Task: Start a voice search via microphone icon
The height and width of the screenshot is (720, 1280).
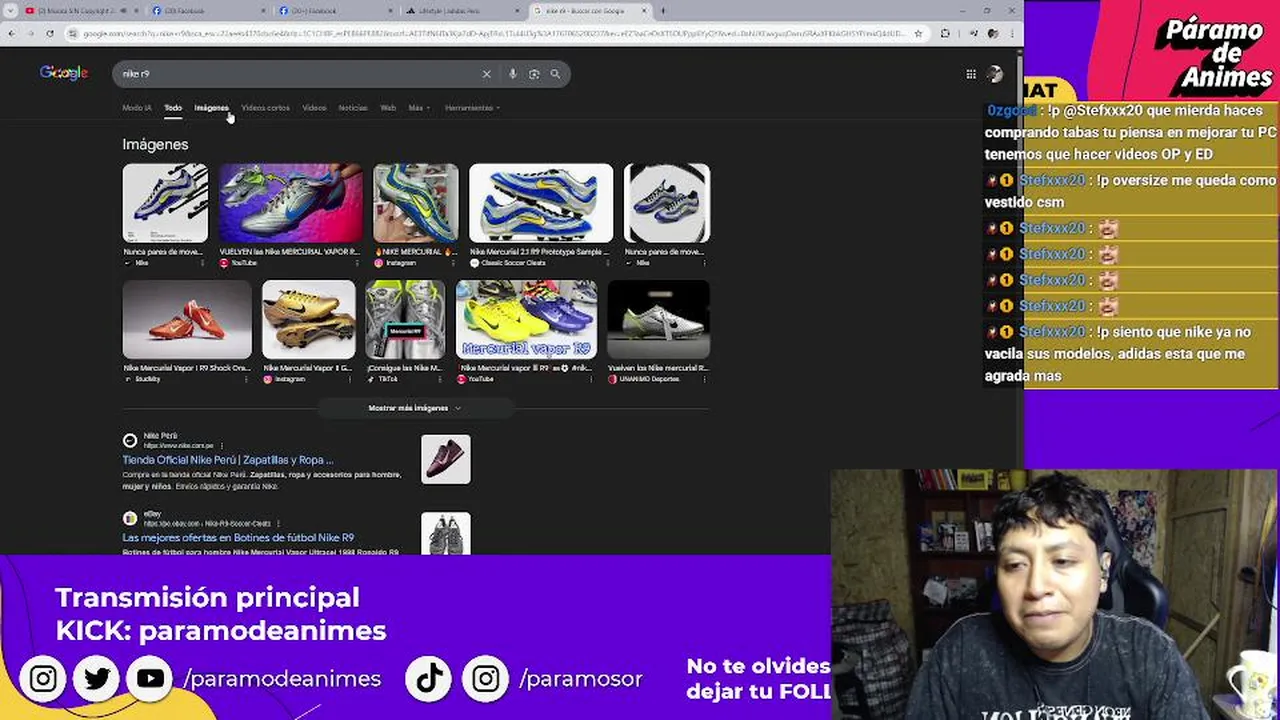Action: tap(513, 74)
